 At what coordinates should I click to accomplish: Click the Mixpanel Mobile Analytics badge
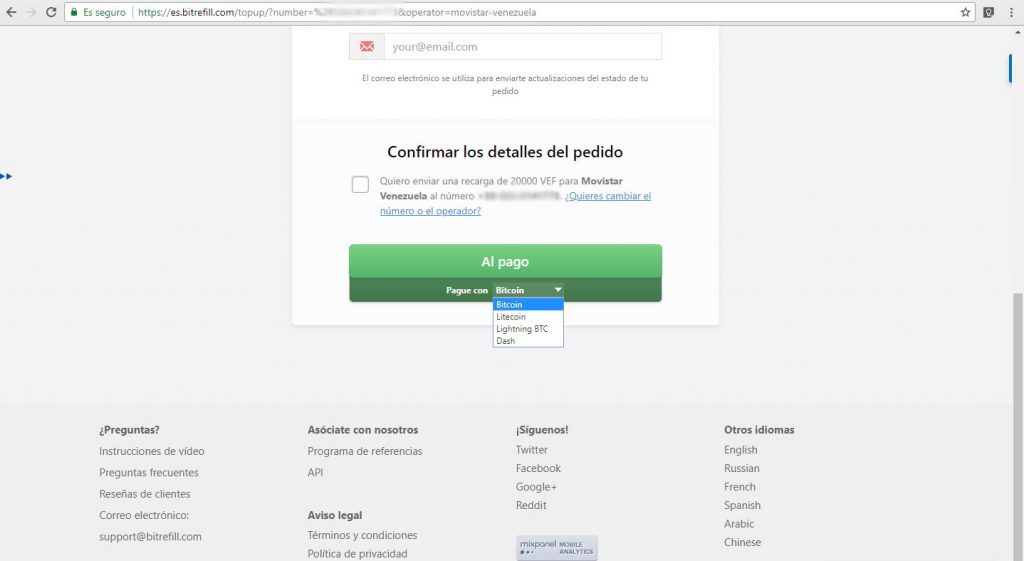[556, 548]
